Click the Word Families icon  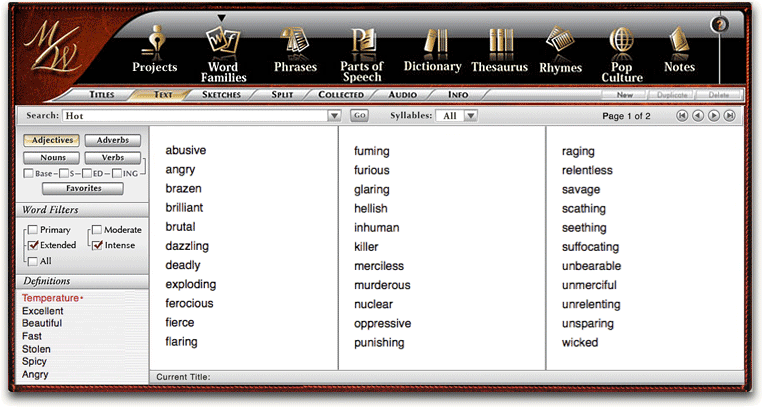[224, 50]
